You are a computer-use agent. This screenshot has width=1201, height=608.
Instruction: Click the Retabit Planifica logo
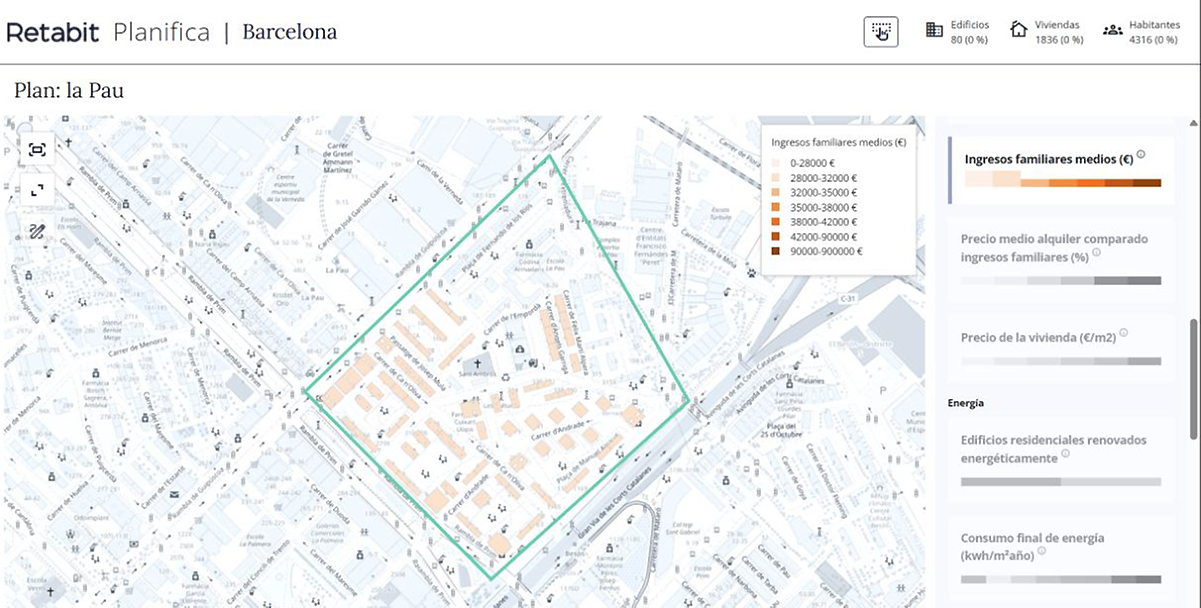tap(108, 32)
